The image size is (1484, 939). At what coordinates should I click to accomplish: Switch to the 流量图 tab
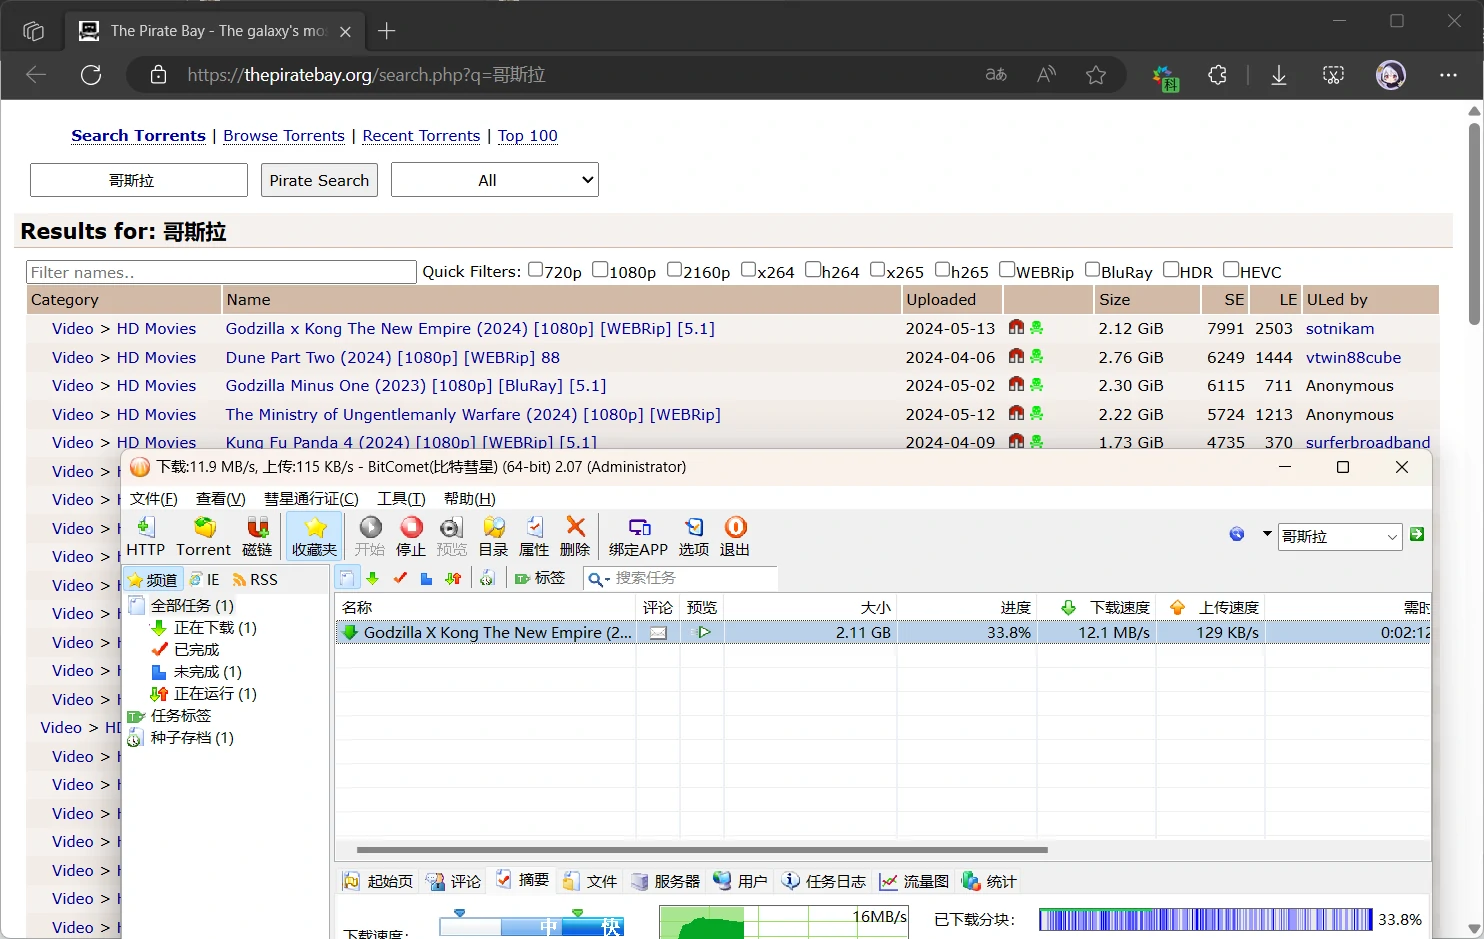click(x=914, y=881)
